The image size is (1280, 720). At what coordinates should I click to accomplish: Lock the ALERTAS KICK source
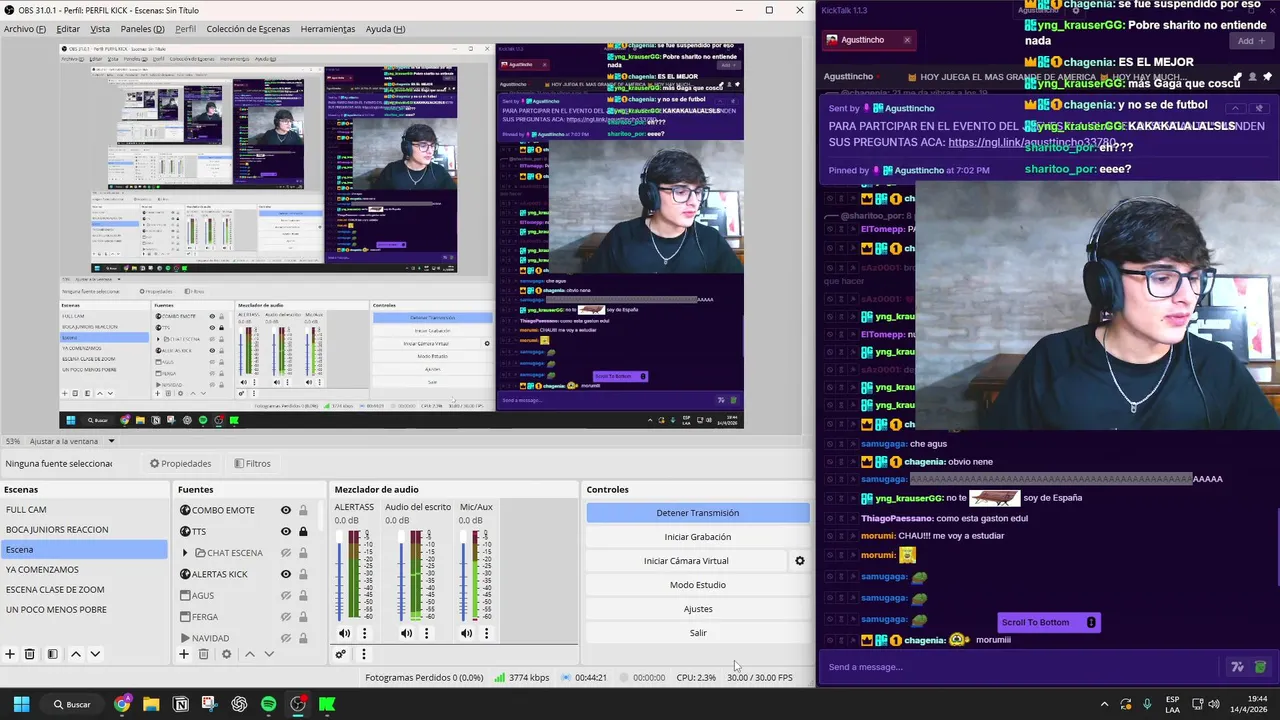(303, 574)
